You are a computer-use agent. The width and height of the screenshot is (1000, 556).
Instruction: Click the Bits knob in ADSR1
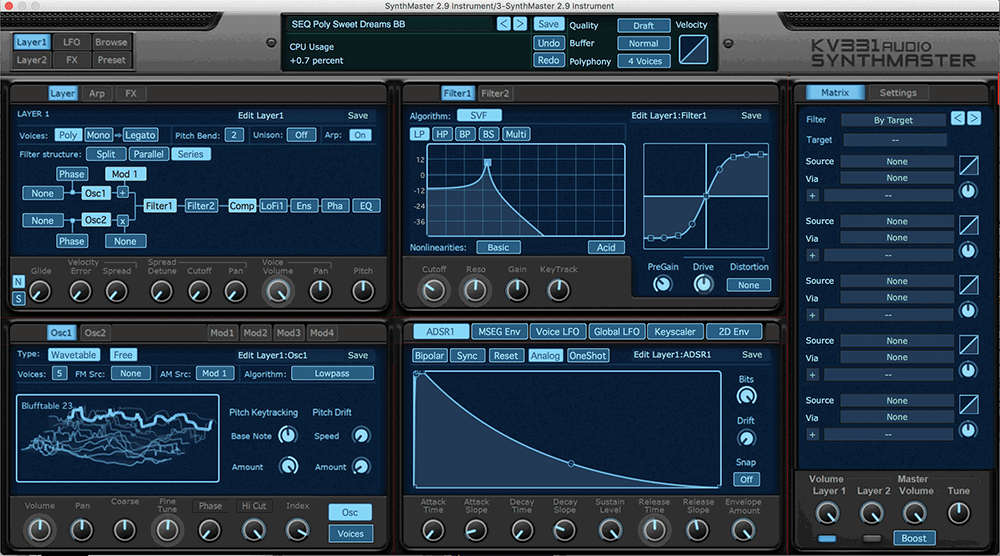[746, 396]
